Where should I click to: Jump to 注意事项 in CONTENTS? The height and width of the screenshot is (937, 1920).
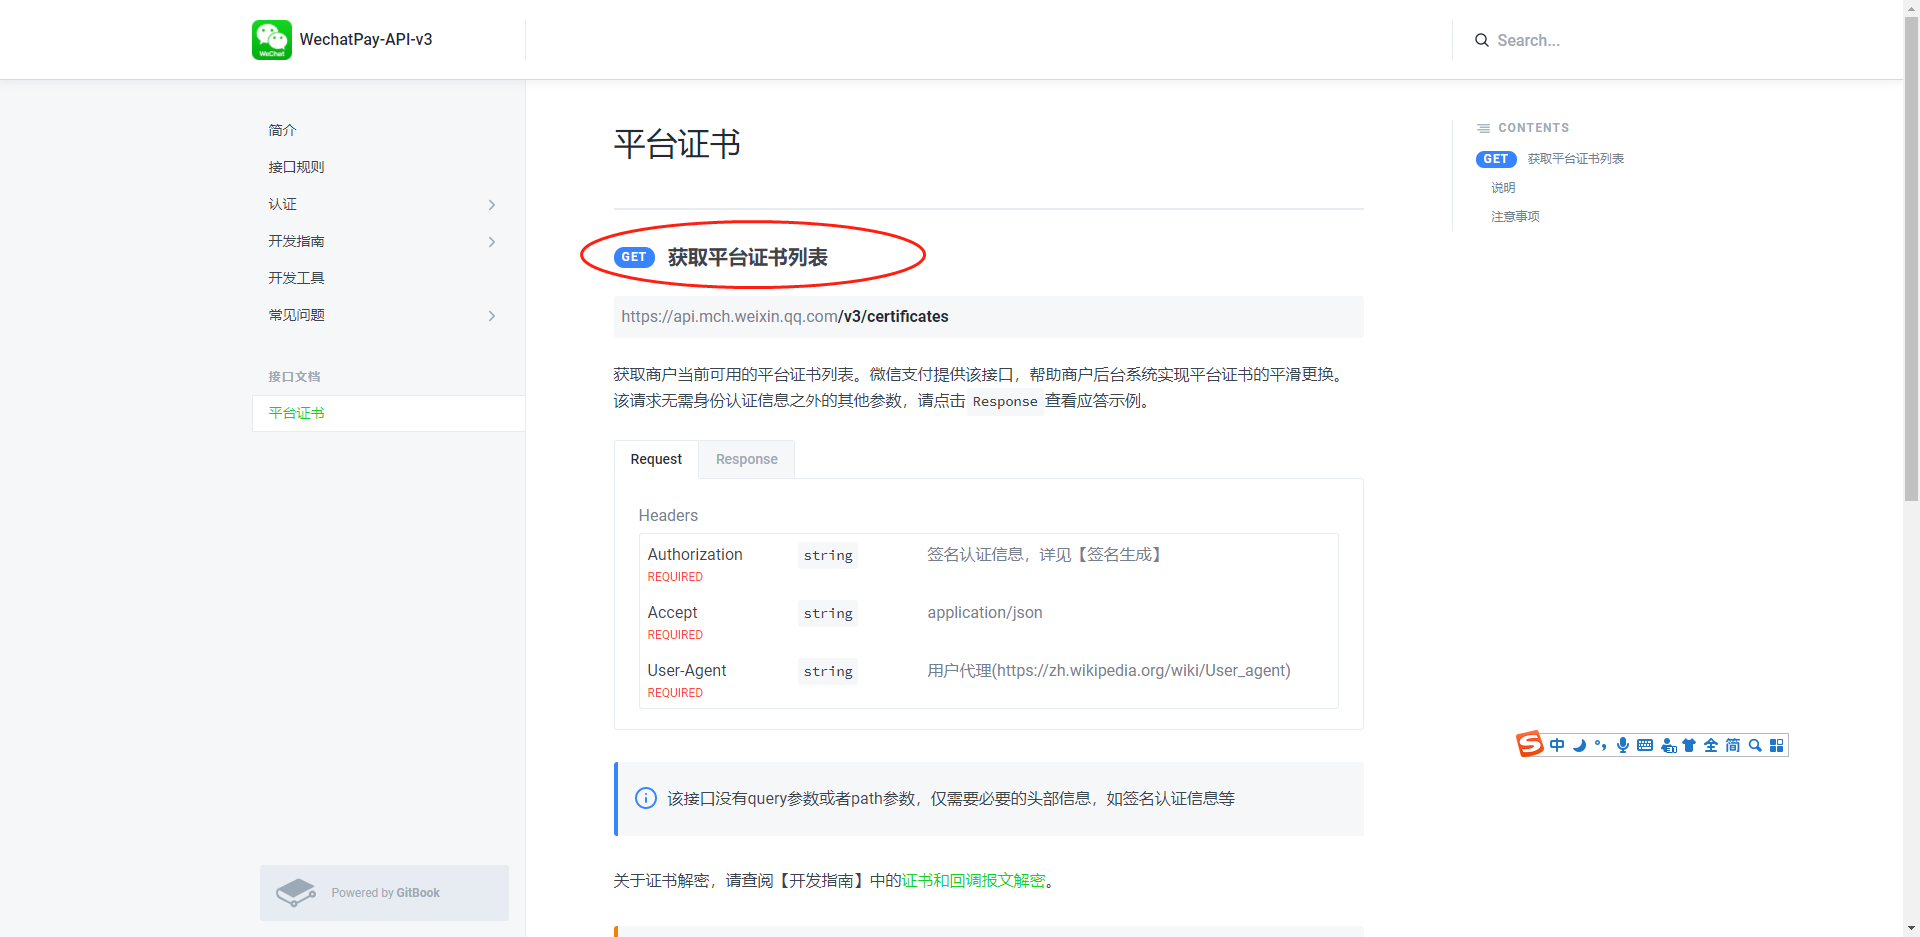coord(1515,217)
